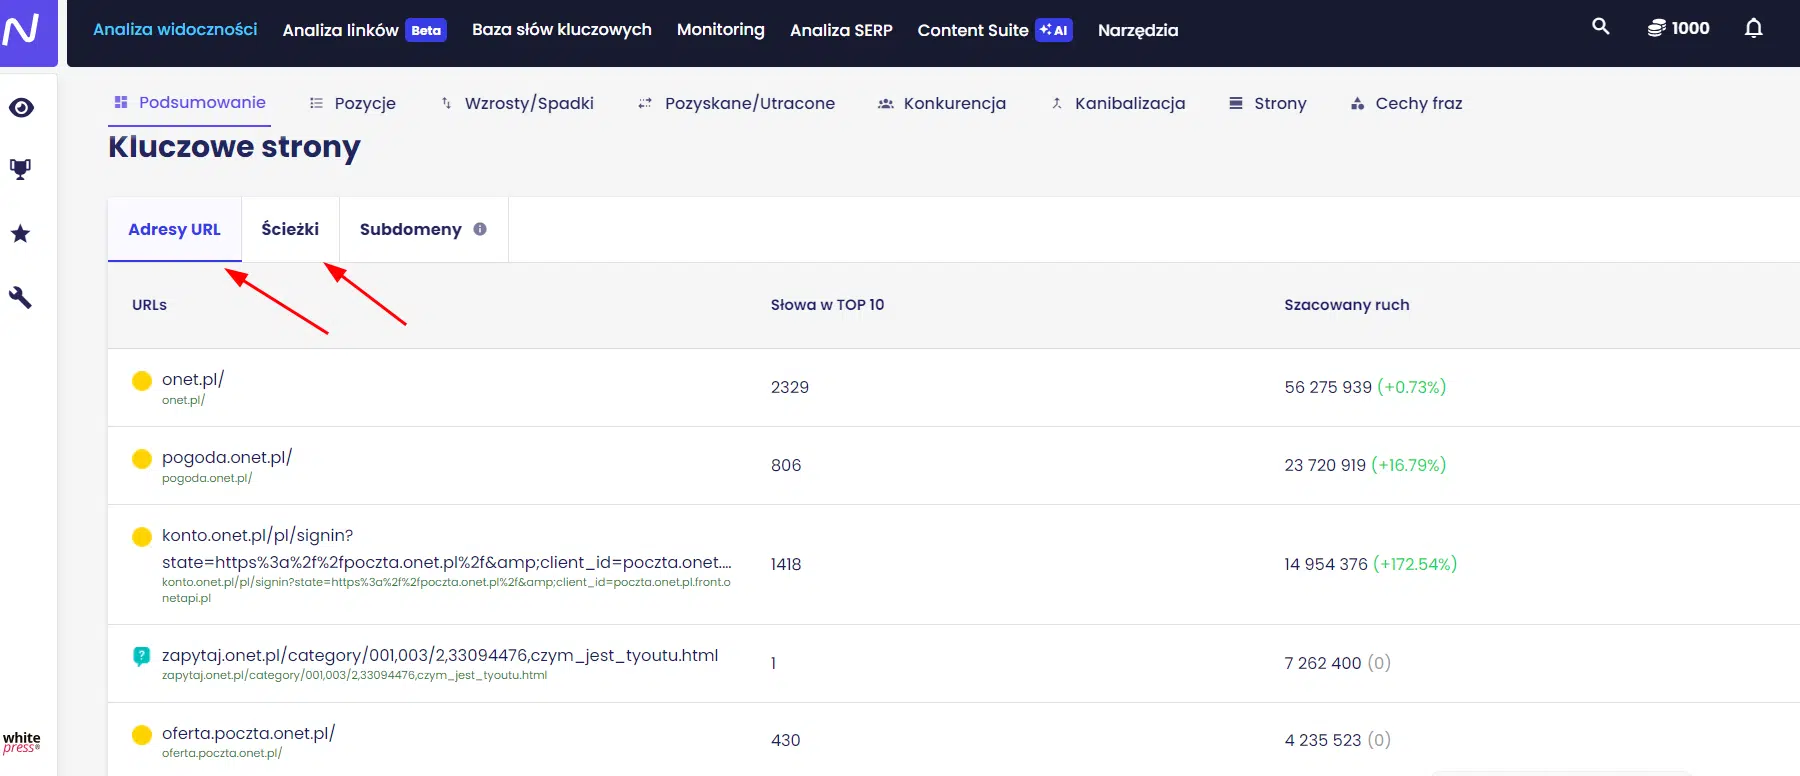1800x776 pixels.
Task: Open Analiza linków Beta menu
Action: tap(364, 30)
